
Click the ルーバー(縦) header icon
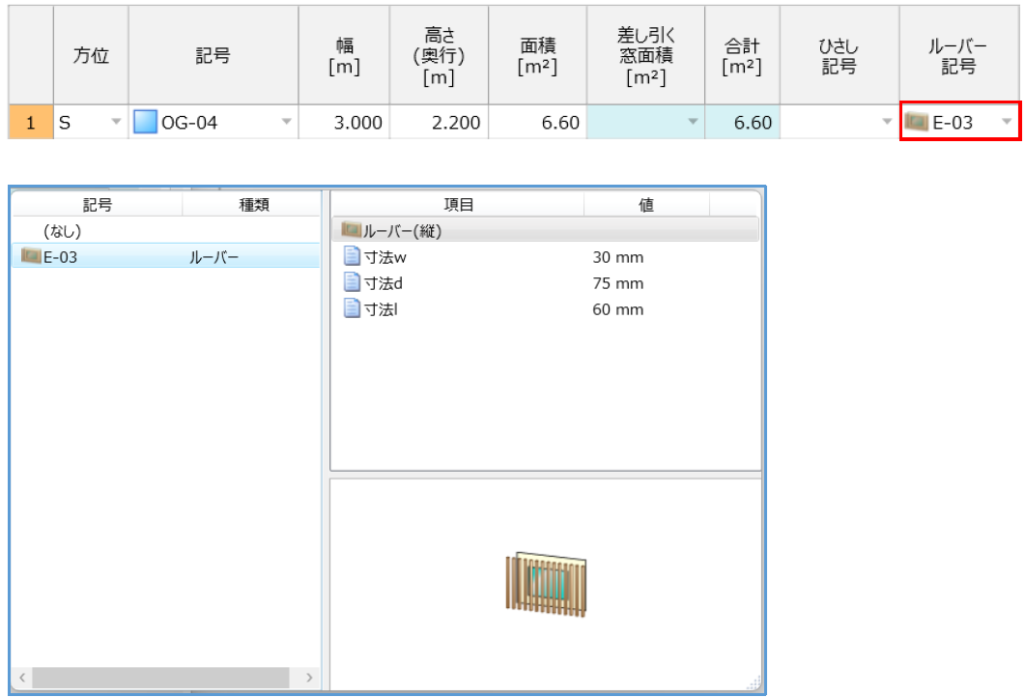[x=349, y=231]
